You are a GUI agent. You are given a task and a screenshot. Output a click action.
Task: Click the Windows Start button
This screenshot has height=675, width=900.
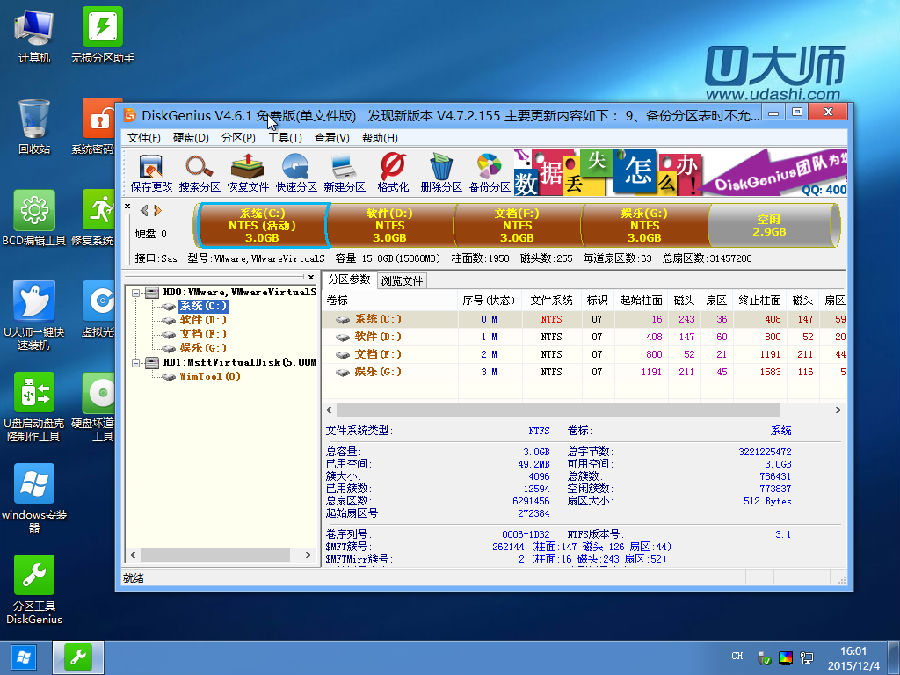[24, 658]
